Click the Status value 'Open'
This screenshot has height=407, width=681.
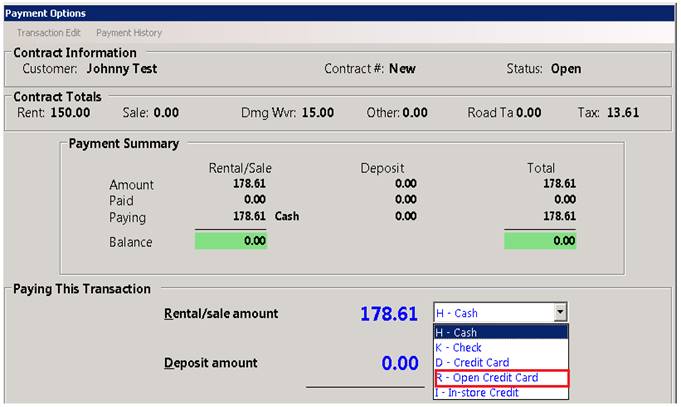pos(565,69)
